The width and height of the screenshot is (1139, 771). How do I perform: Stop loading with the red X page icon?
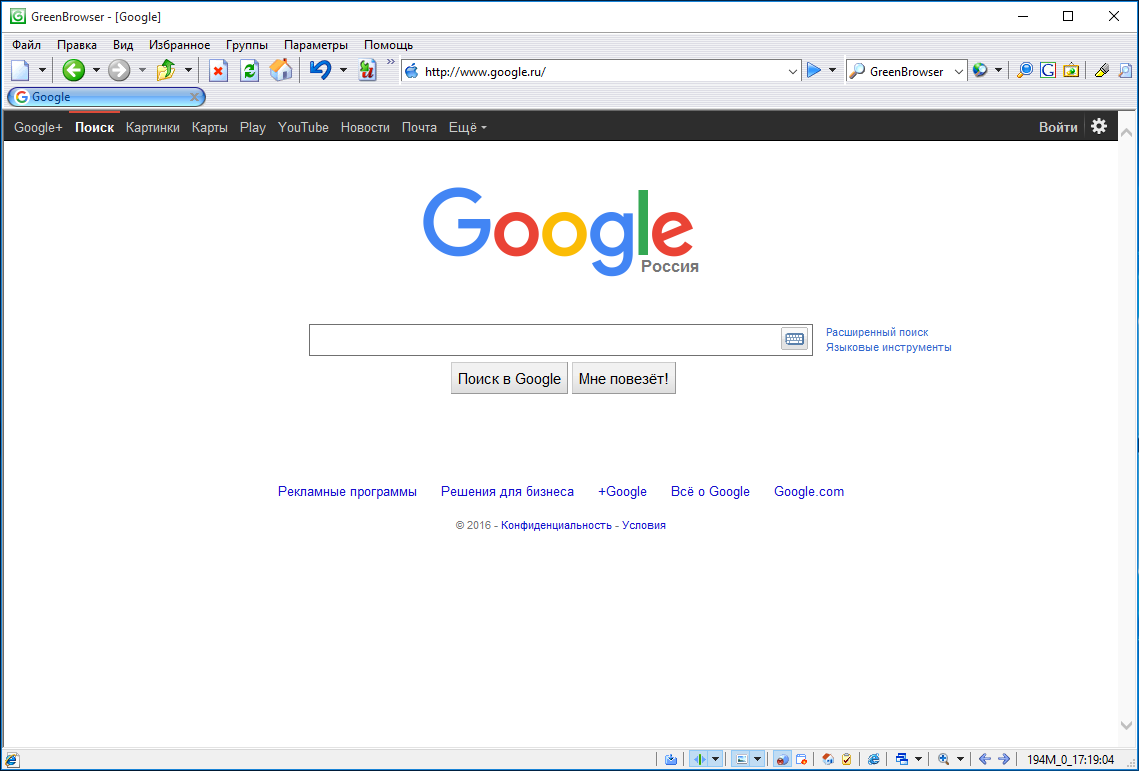218,70
